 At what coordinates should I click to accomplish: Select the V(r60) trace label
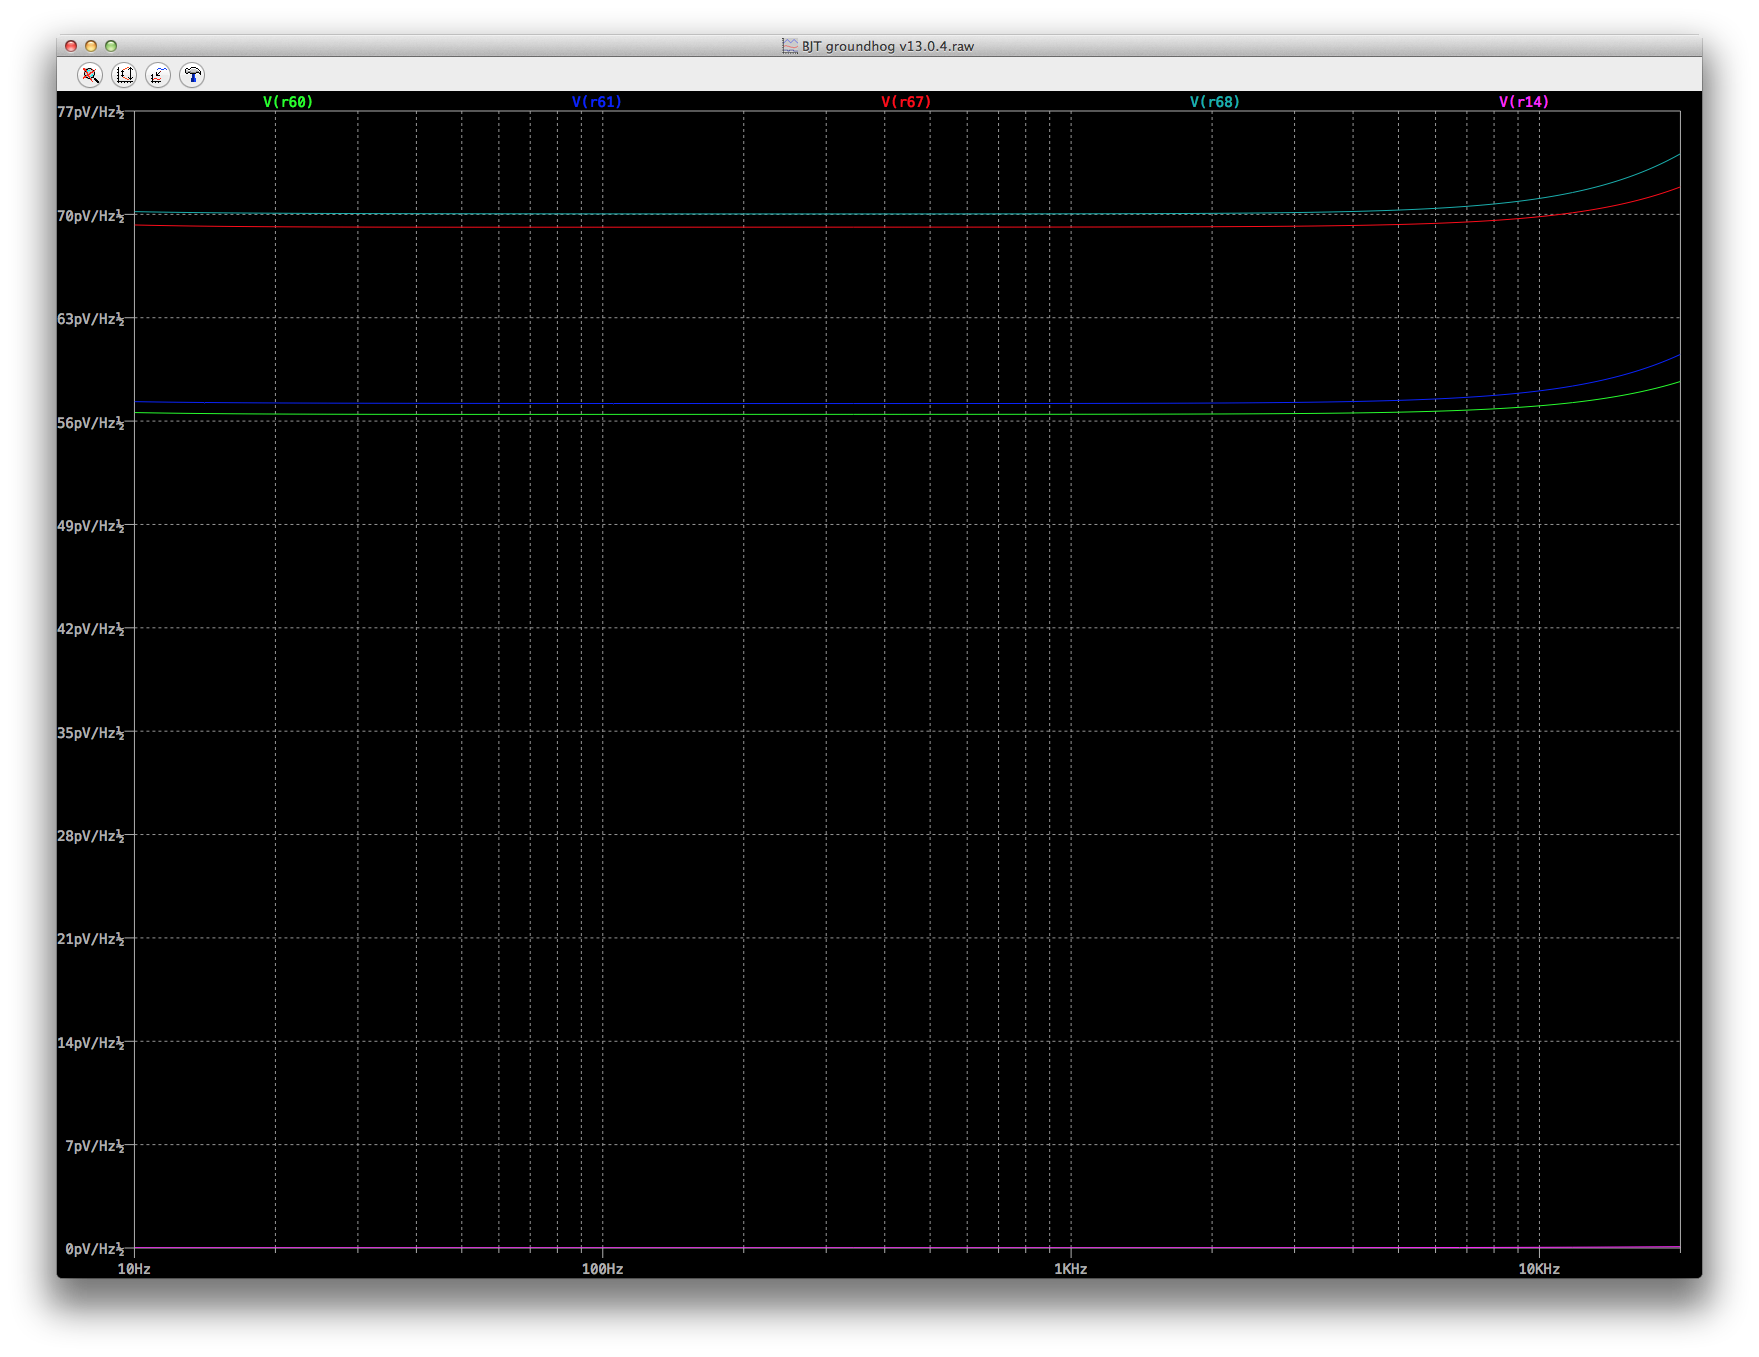(288, 102)
